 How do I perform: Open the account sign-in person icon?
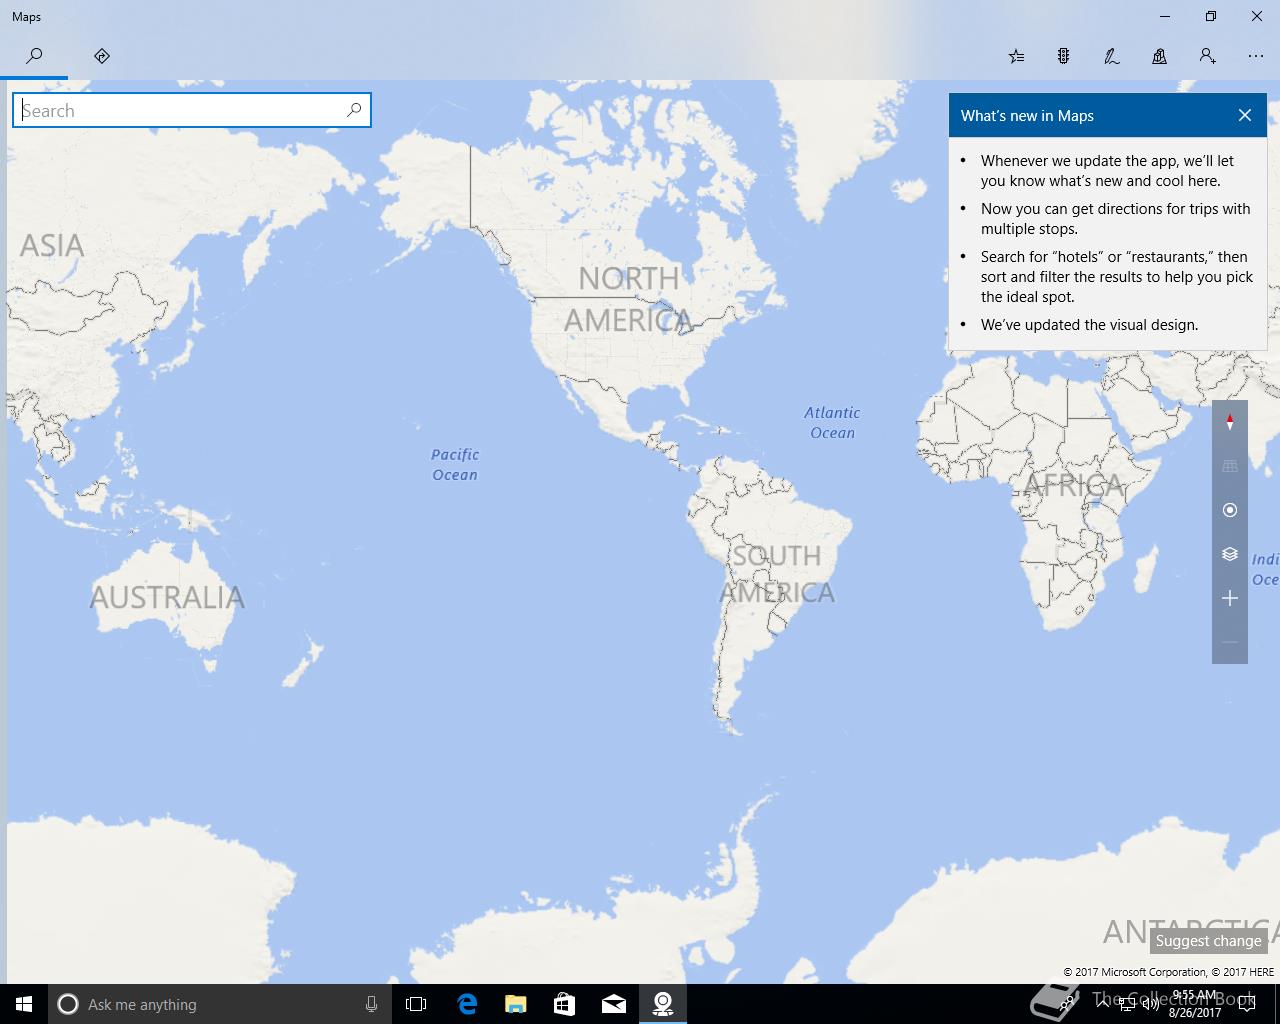(x=1208, y=56)
